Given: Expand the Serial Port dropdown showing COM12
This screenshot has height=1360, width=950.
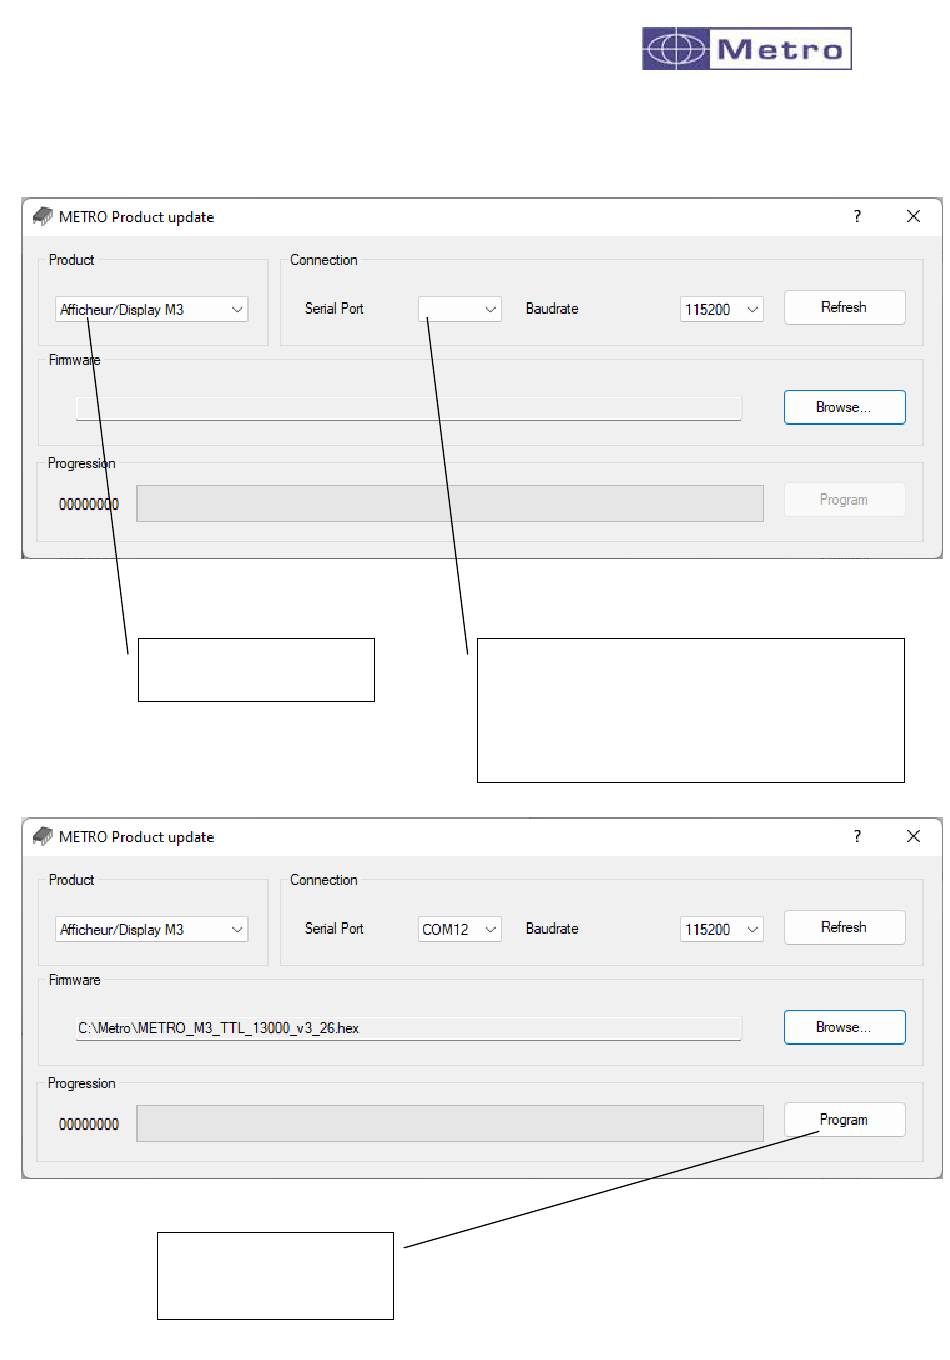Looking at the screenshot, I should tap(459, 930).
